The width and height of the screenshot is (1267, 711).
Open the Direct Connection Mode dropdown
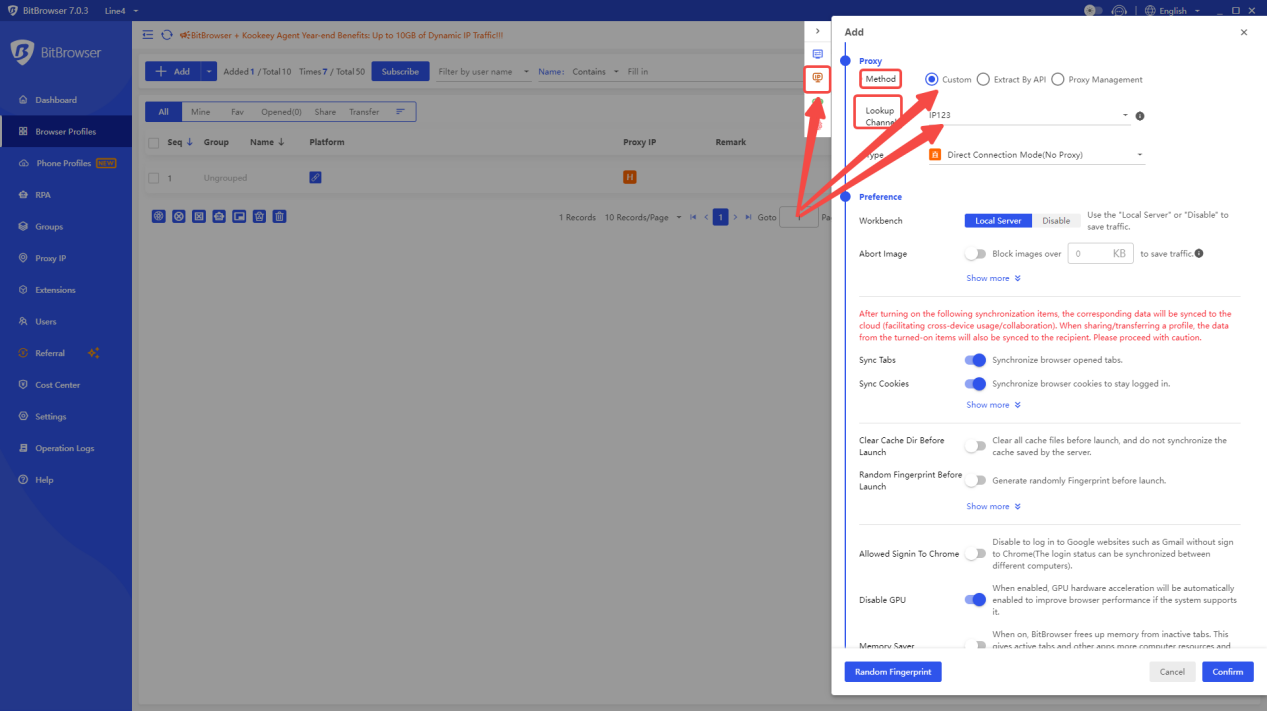pyautogui.click(x=1036, y=155)
